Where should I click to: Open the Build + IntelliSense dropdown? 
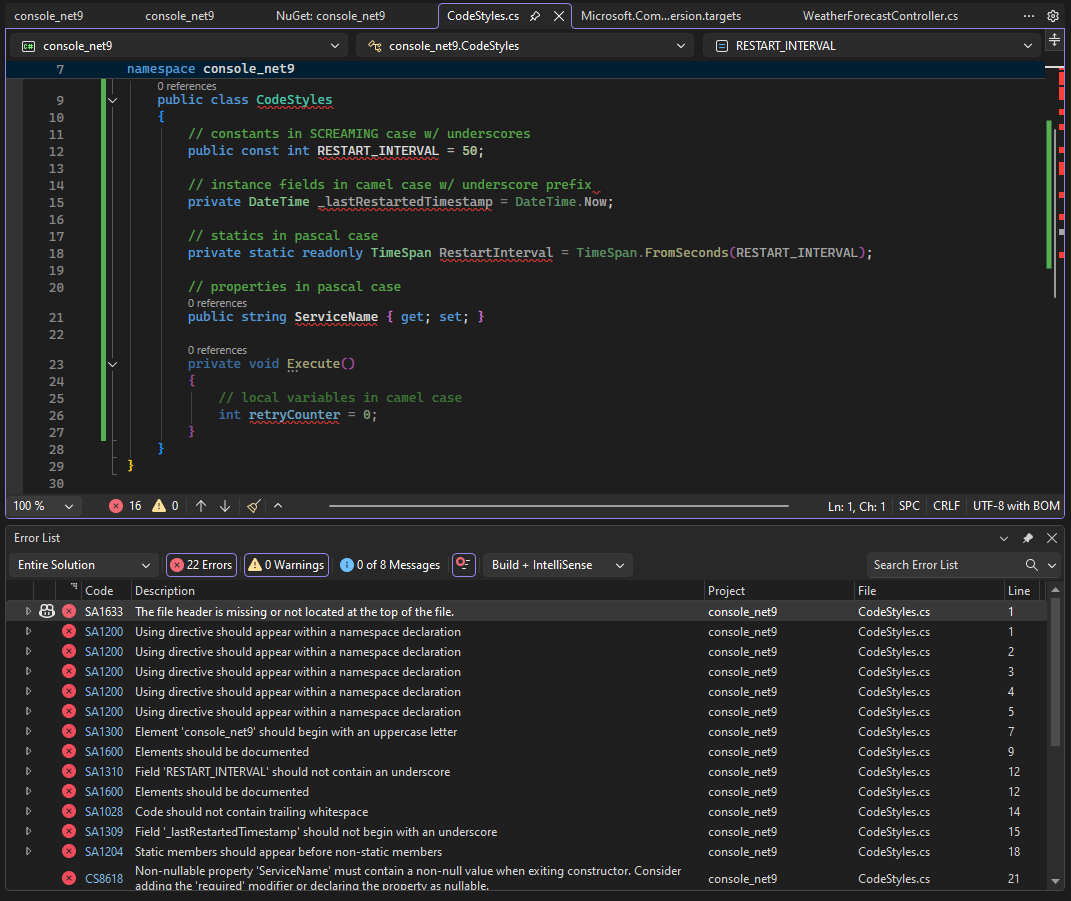(x=557, y=565)
